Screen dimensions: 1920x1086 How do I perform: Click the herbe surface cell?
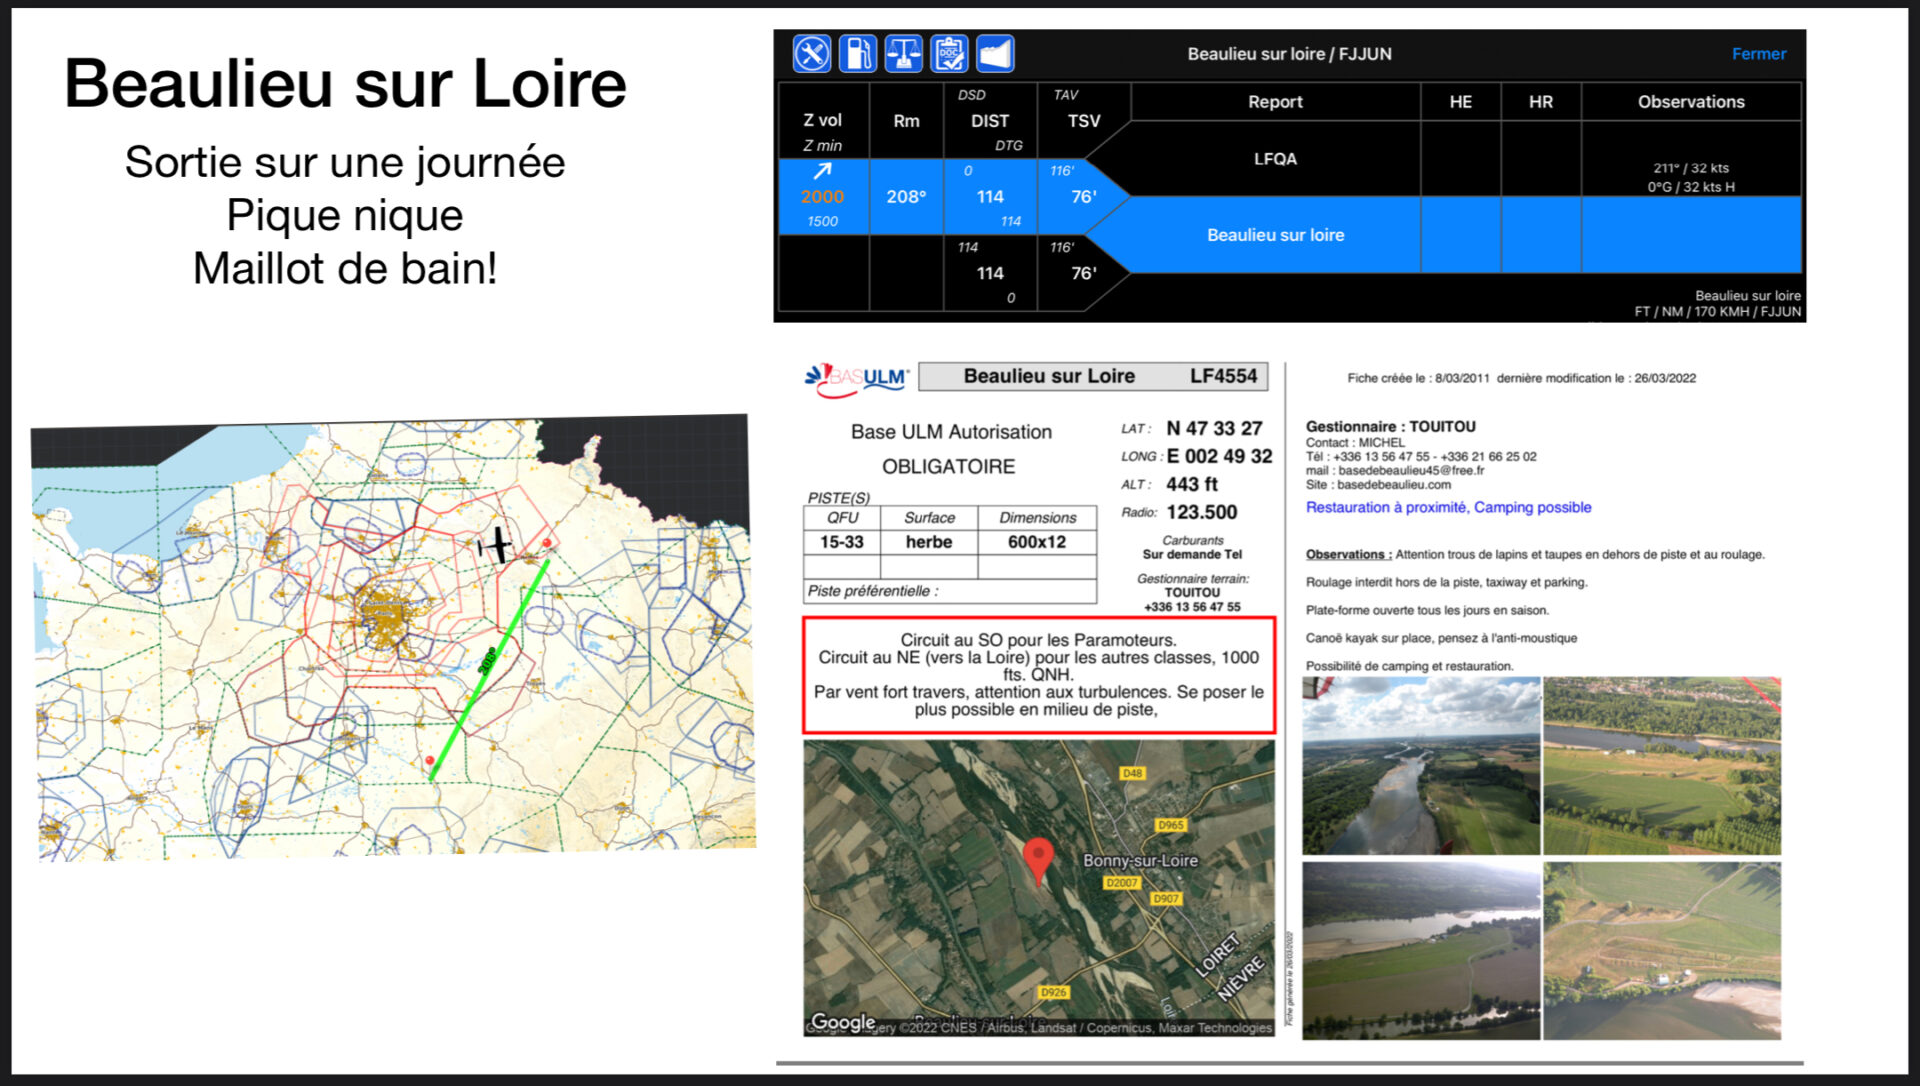(929, 542)
